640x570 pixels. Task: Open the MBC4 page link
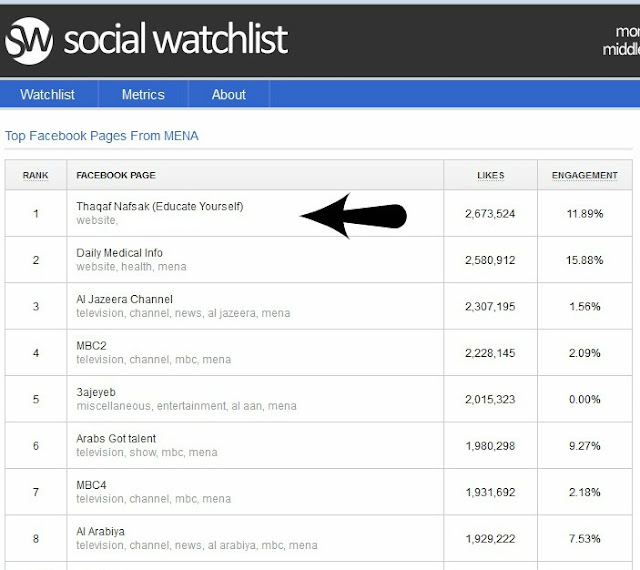[91, 485]
